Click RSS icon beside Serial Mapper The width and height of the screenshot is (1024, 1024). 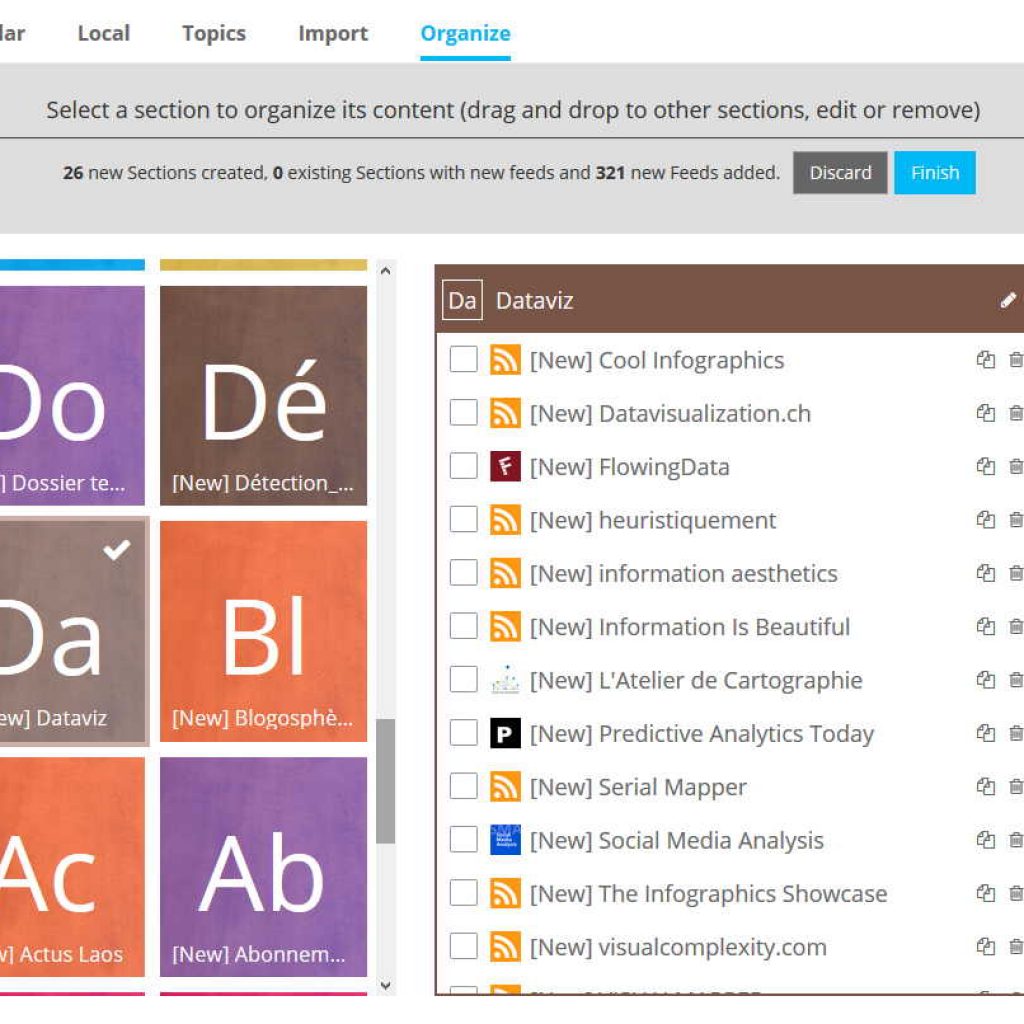click(505, 787)
